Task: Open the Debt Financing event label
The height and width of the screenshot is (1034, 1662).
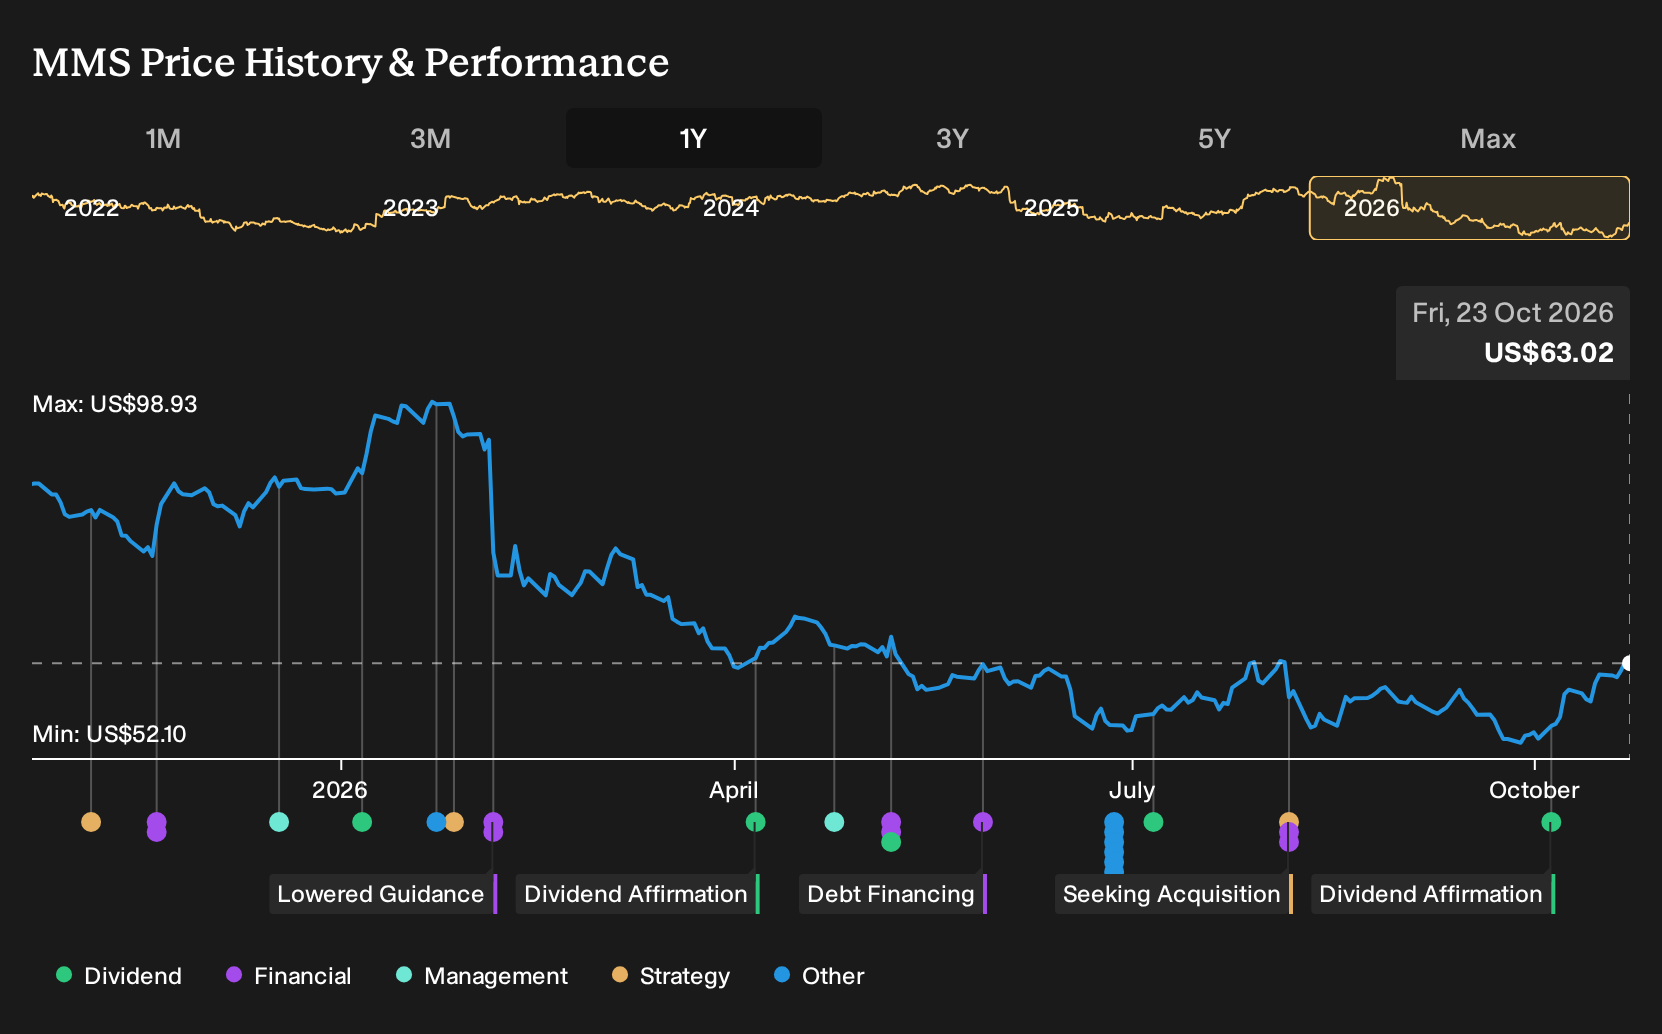Action: (893, 894)
